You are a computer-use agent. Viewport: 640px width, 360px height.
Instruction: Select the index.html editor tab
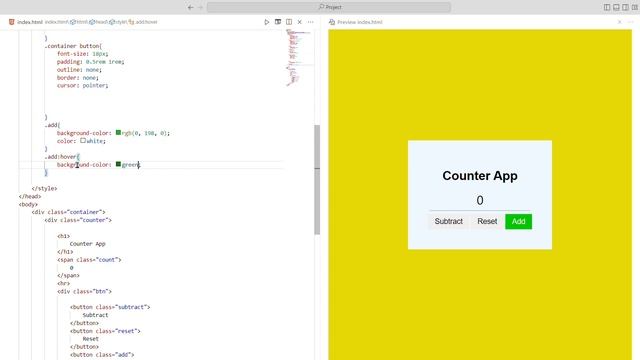(30, 22)
